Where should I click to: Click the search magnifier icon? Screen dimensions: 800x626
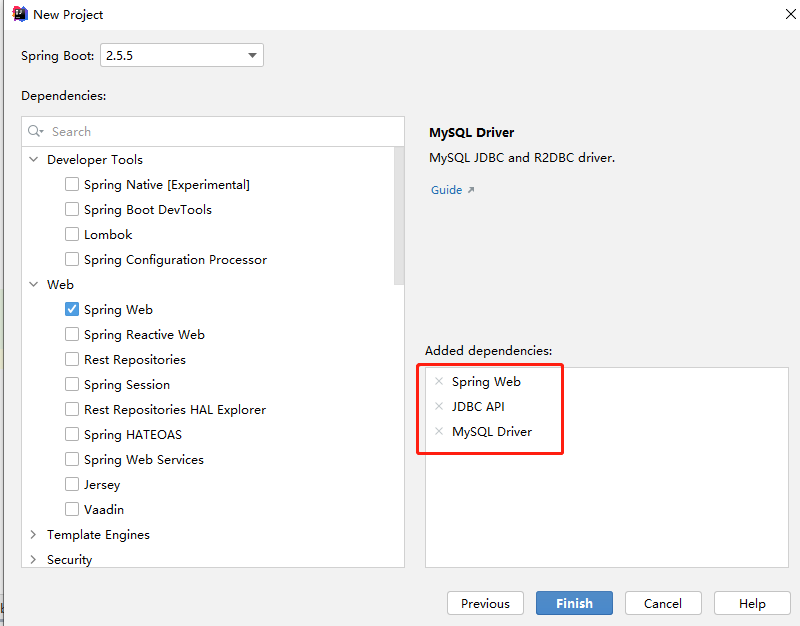coord(35,131)
